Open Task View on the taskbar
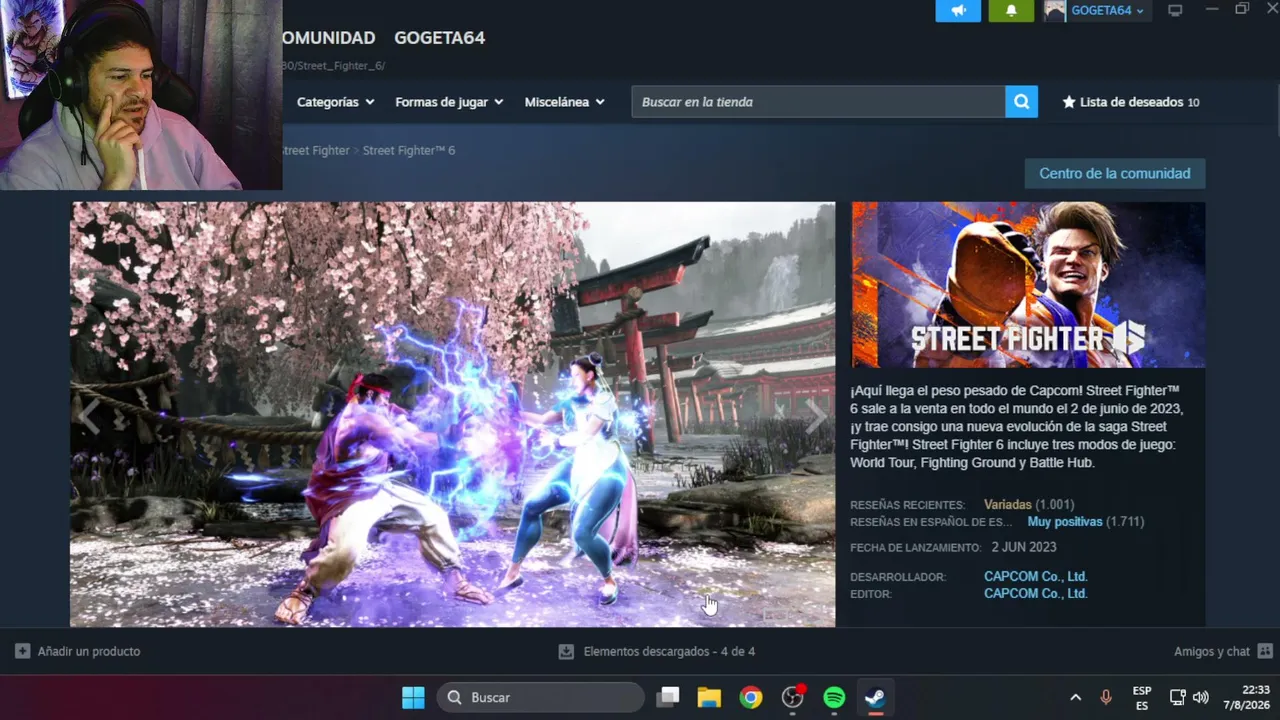The image size is (1280, 720). click(x=668, y=697)
